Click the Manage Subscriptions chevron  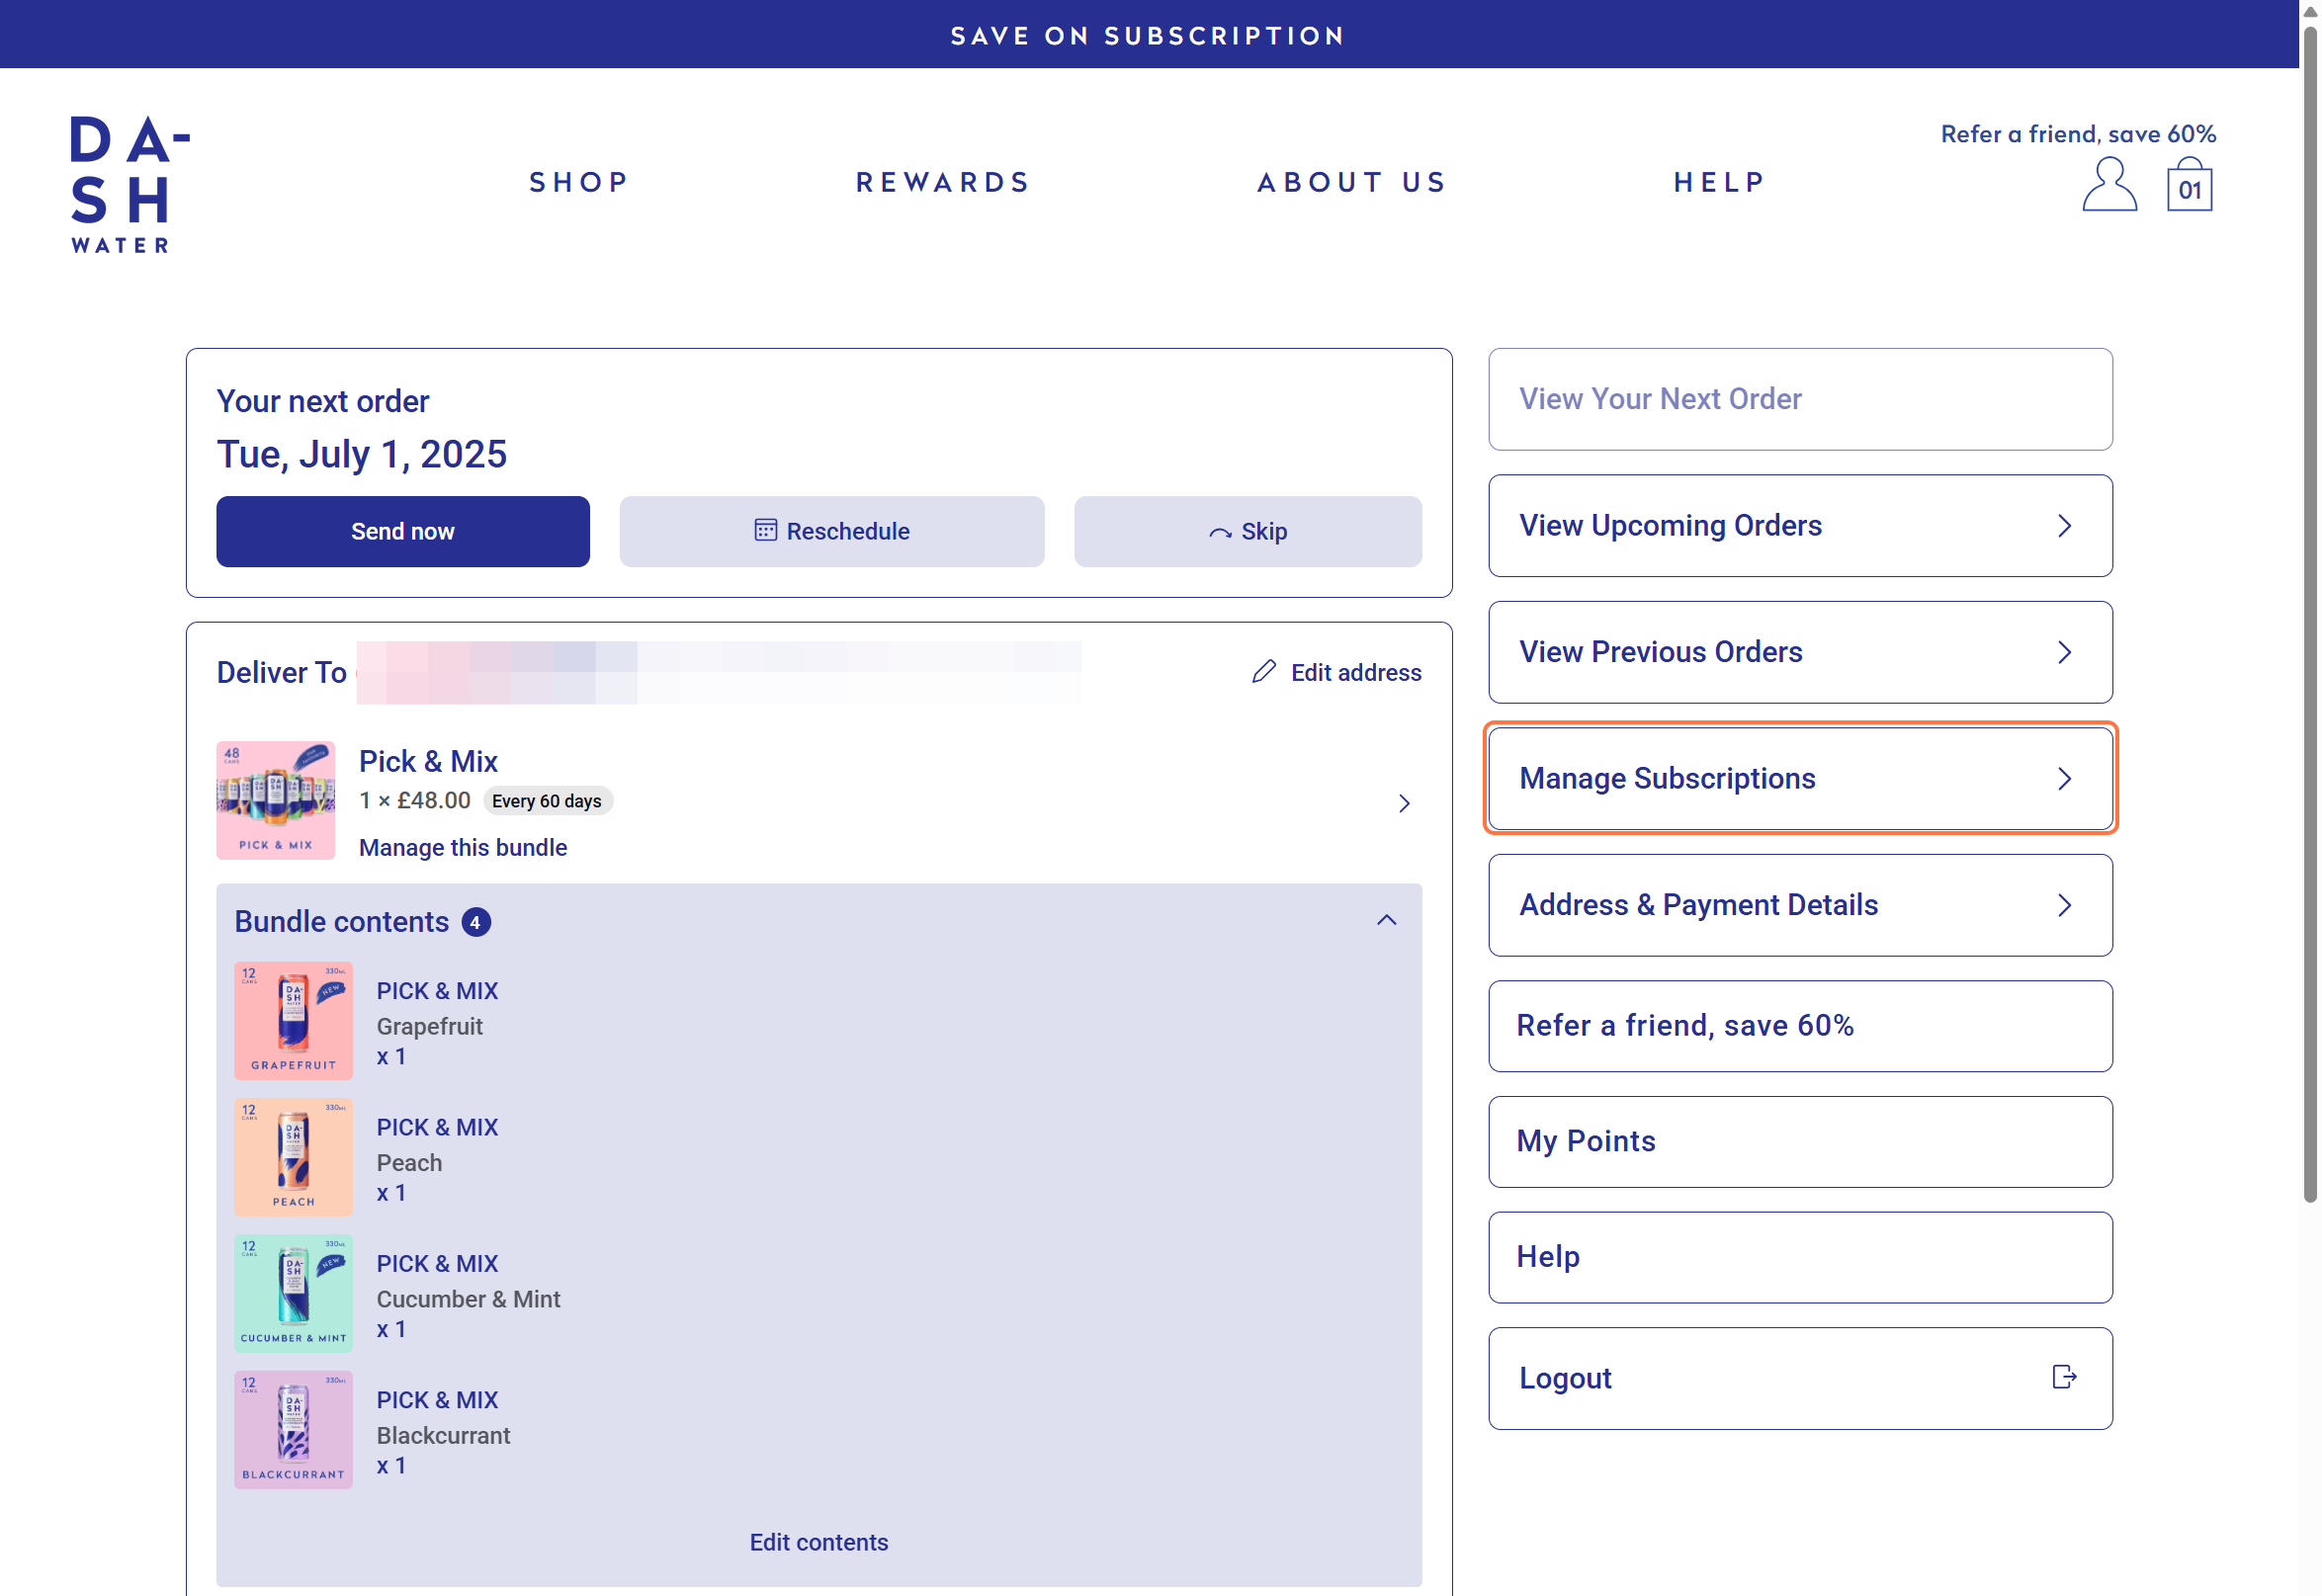tap(2063, 778)
